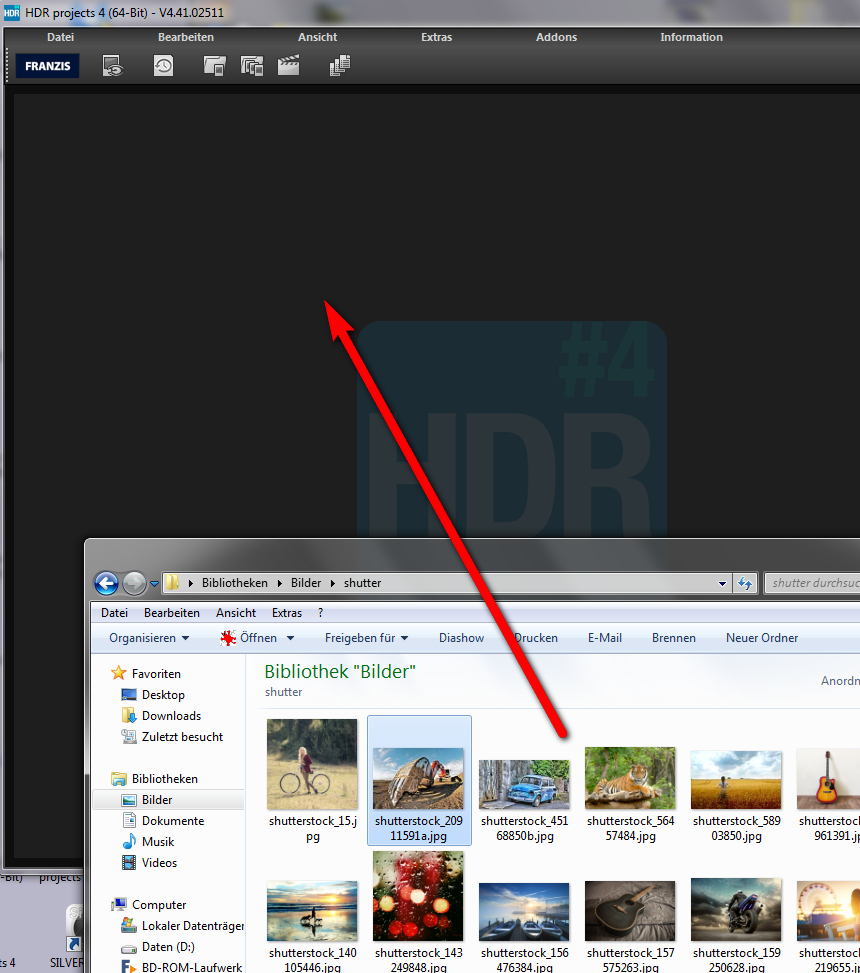Open the Datei menu in HDR projects
This screenshot has width=860, height=973.
pos(60,37)
